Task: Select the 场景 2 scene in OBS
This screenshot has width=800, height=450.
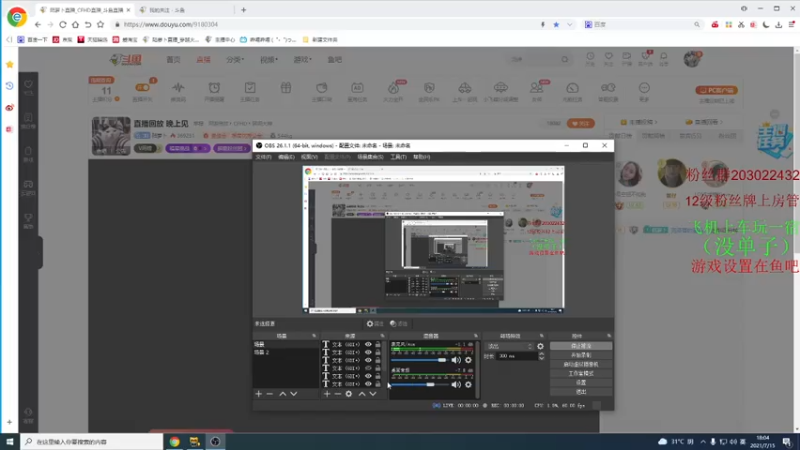Action: pyautogui.click(x=286, y=353)
